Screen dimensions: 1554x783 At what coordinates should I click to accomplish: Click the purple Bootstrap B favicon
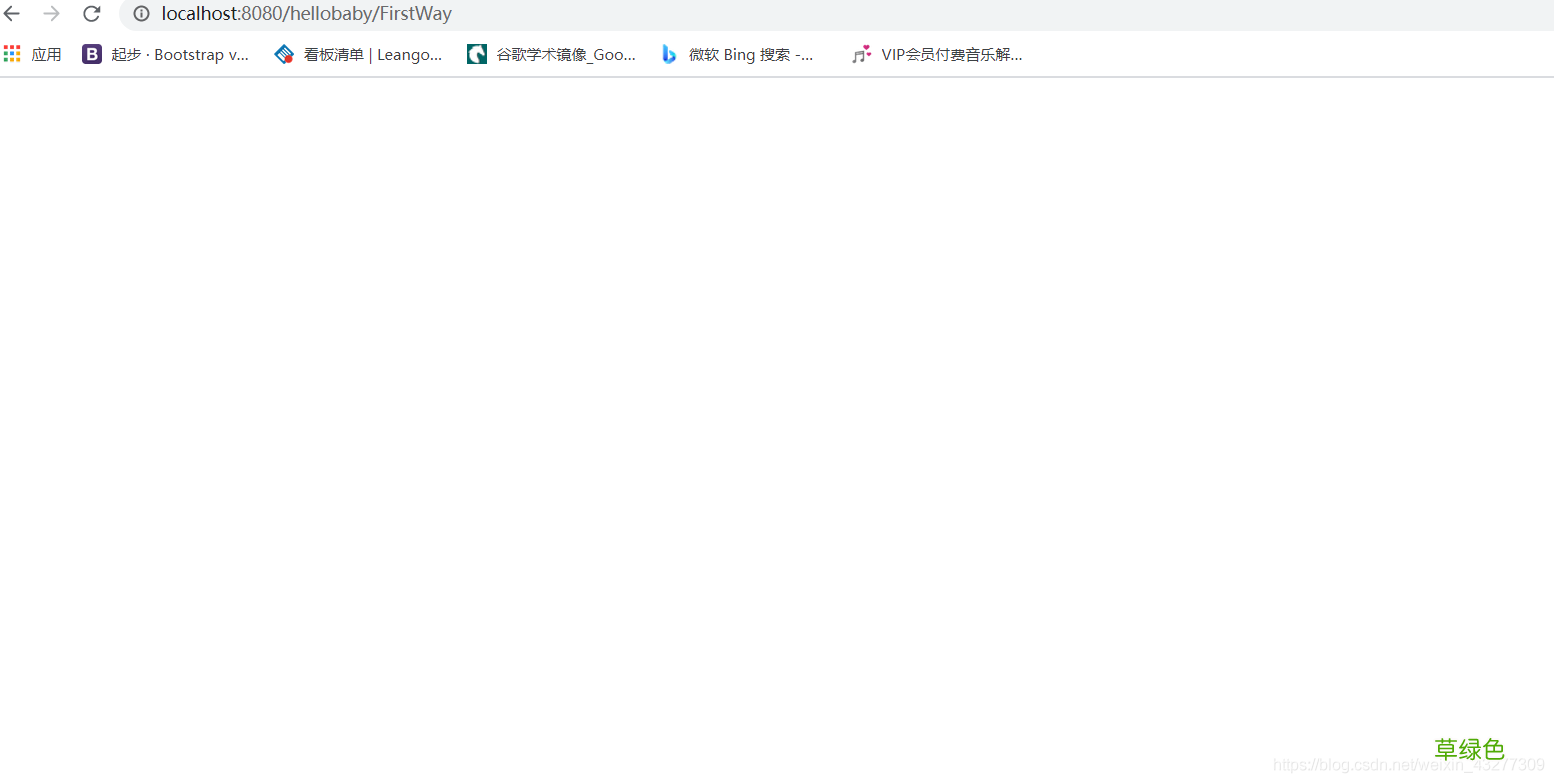[x=91, y=54]
